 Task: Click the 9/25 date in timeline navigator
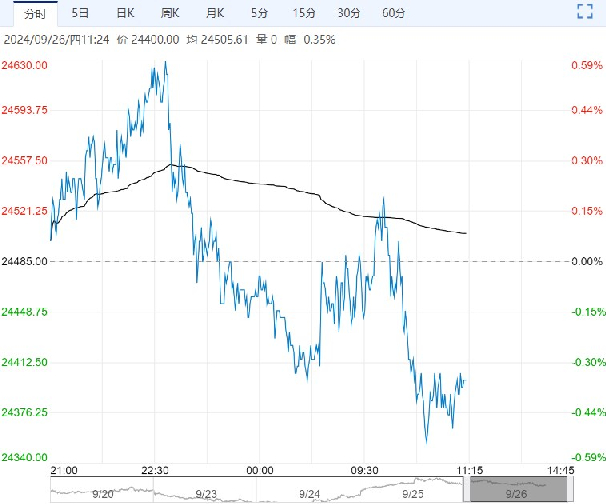pyautogui.click(x=412, y=492)
